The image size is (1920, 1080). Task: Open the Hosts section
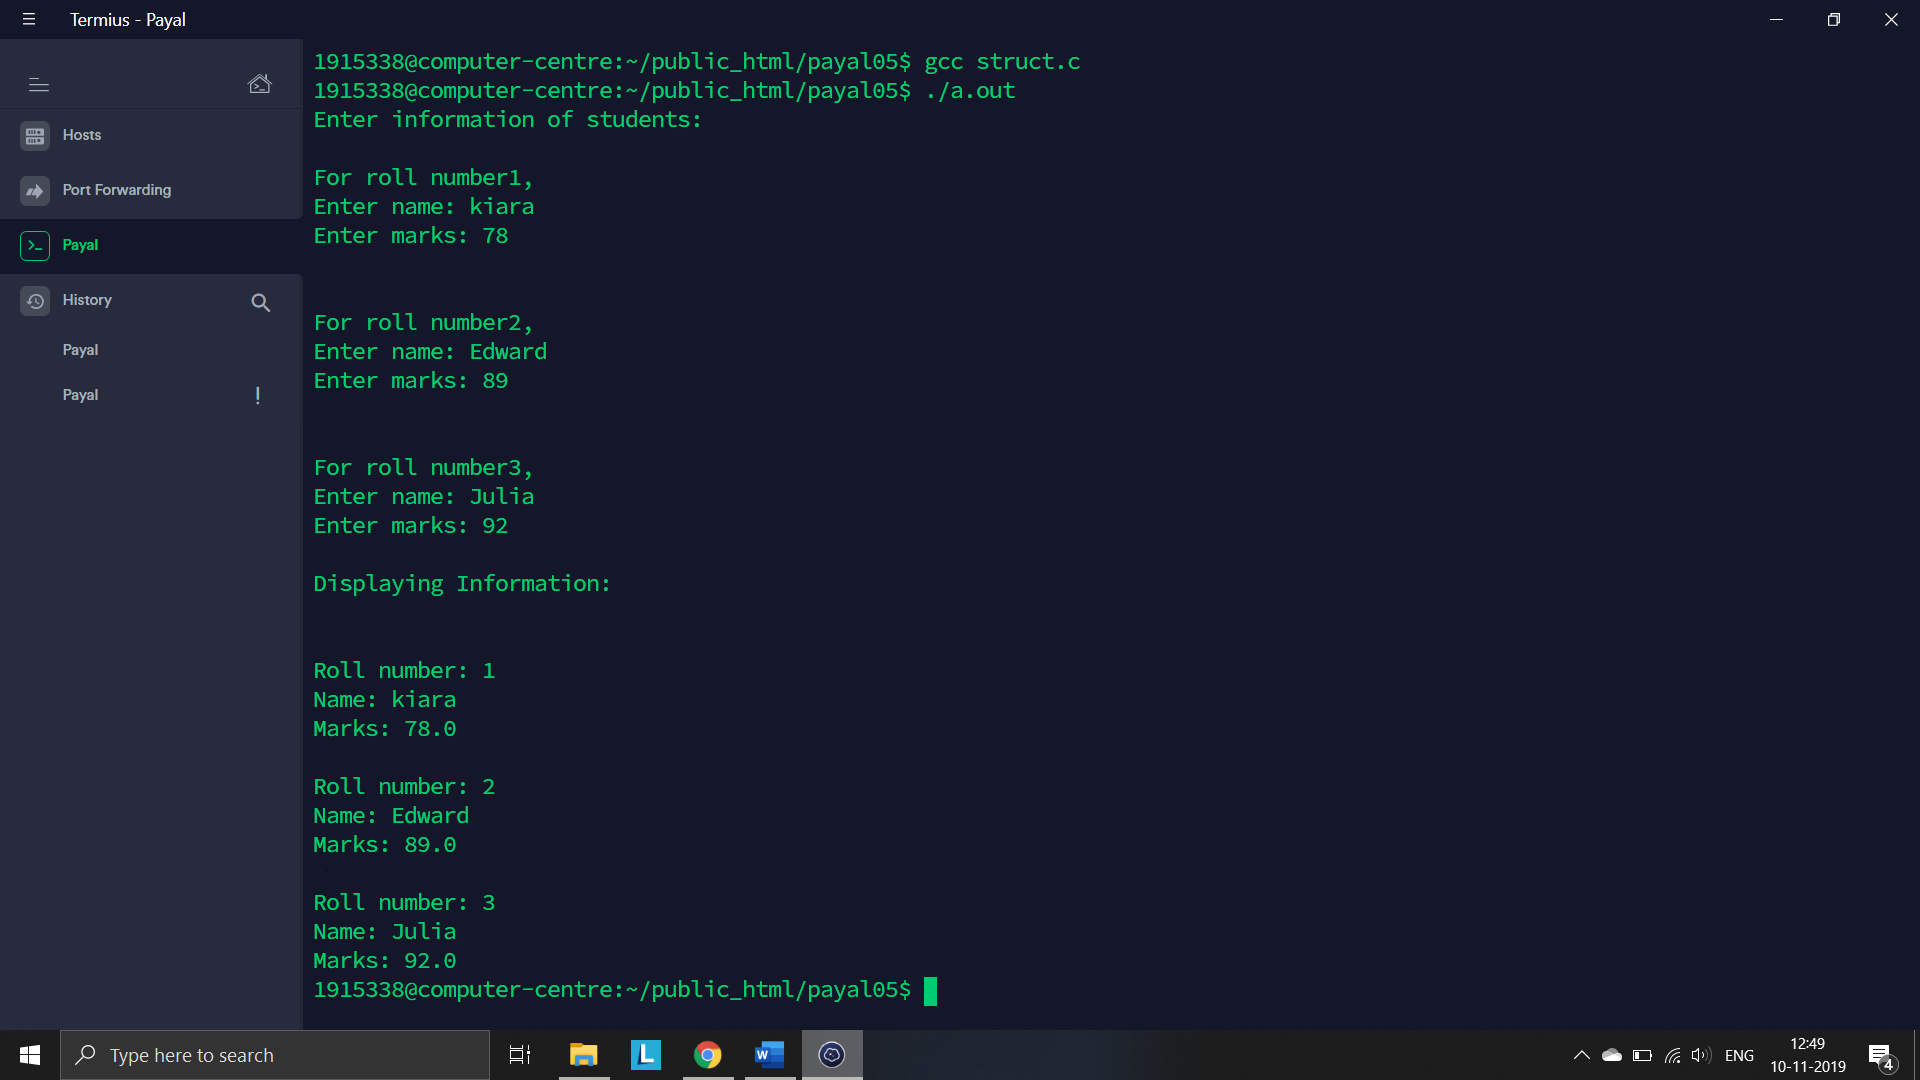point(82,135)
